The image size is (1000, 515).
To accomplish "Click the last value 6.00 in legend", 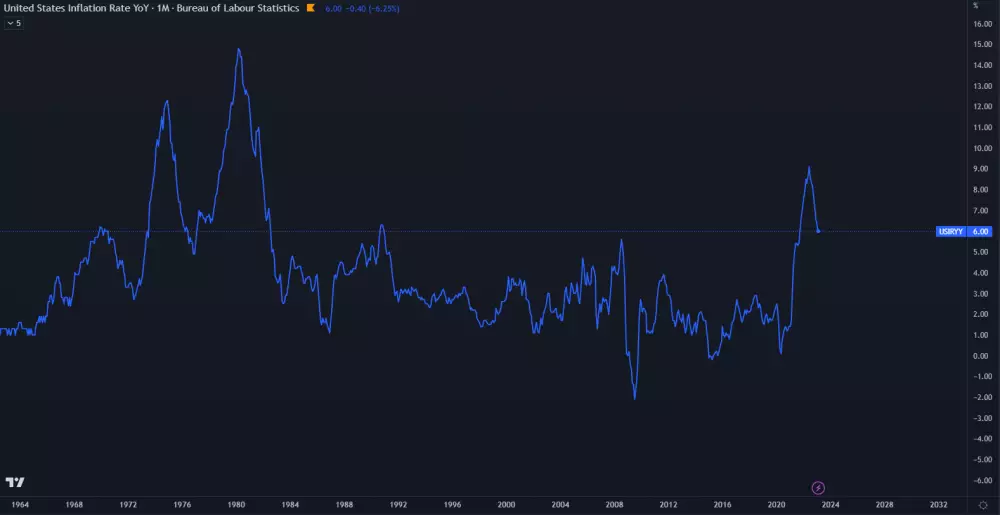I will (334, 8).
